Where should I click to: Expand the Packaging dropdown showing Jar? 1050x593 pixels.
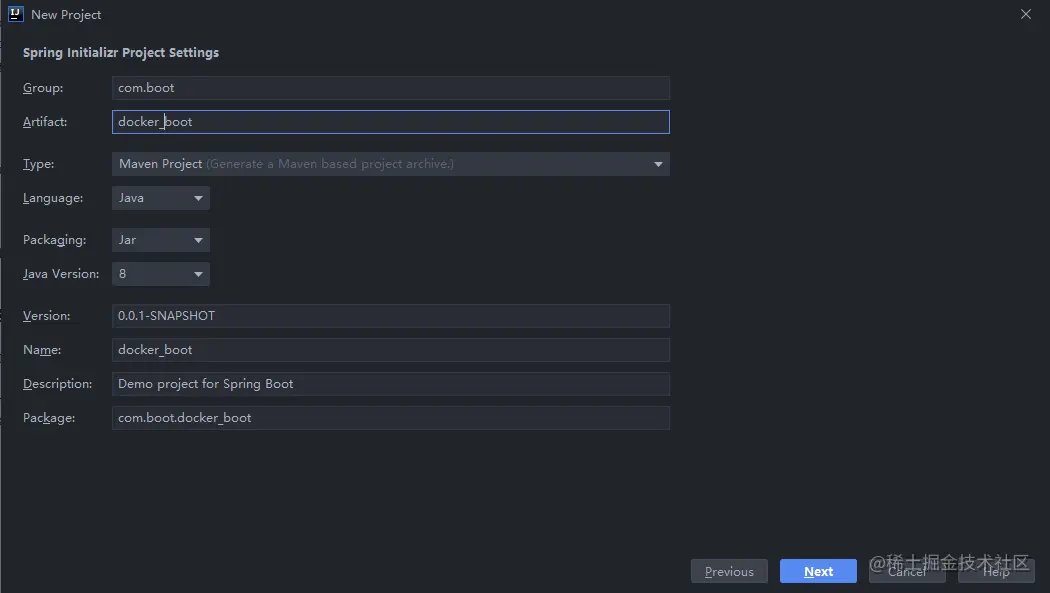click(x=161, y=240)
